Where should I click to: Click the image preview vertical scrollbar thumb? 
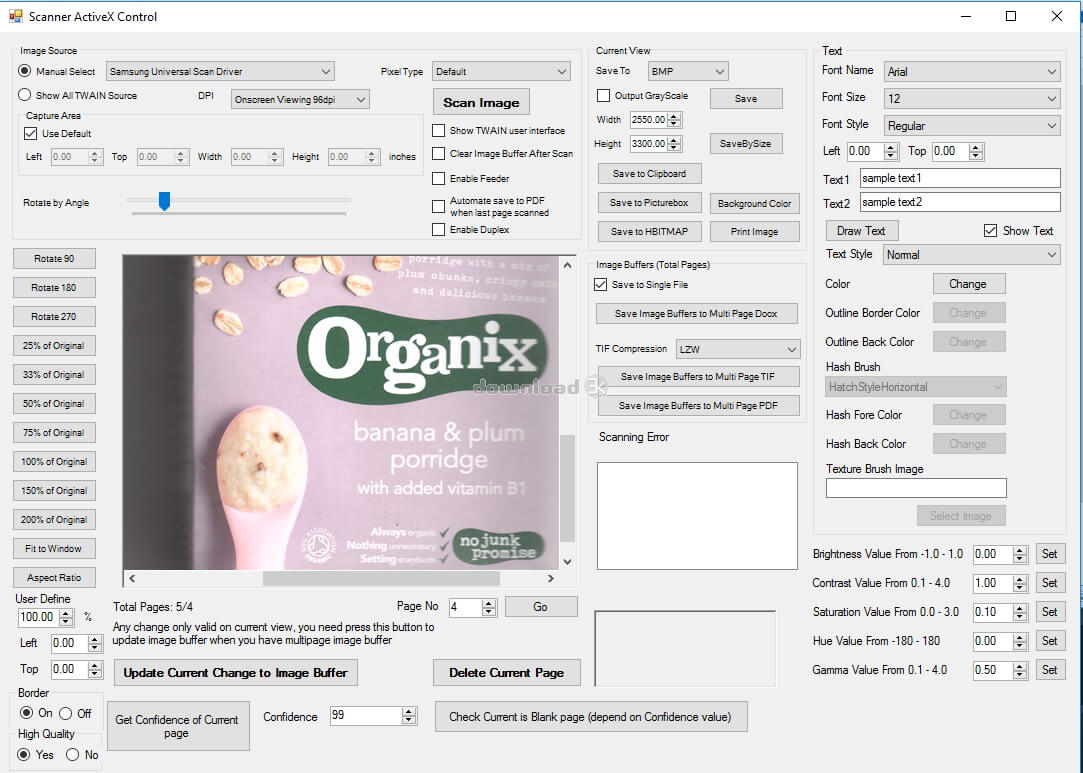tap(567, 488)
